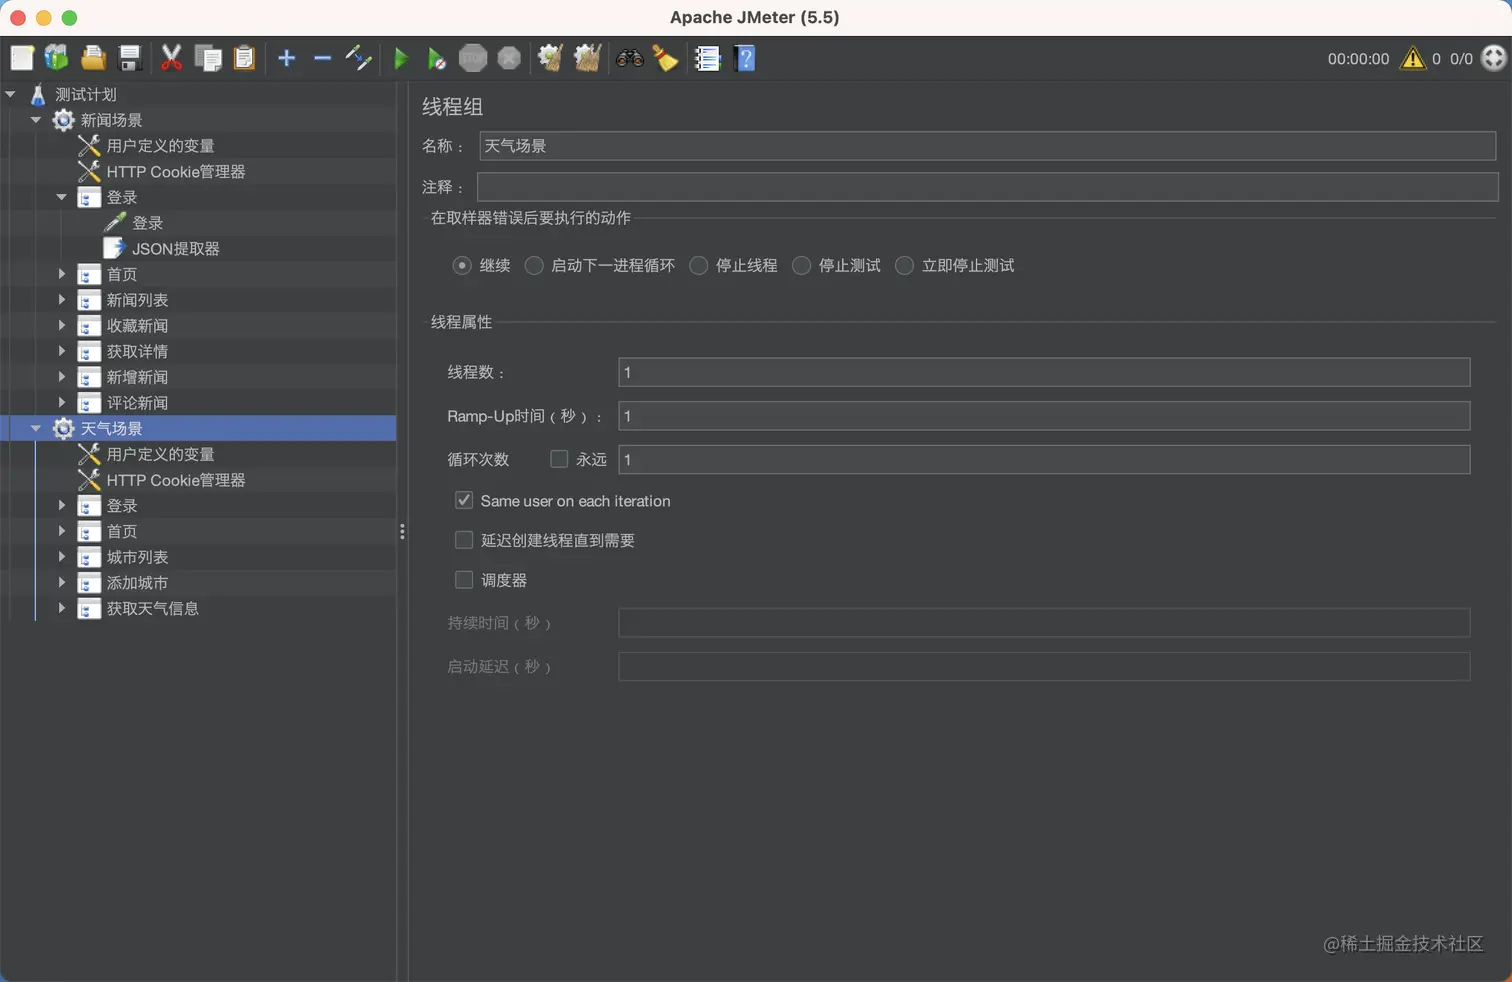Click the warning triangle log icon

pos(1412,58)
